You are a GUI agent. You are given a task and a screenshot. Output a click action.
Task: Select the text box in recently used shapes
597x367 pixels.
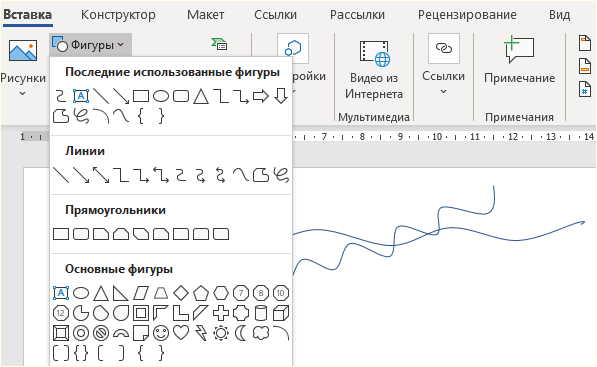pyautogui.click(x=81, y=96)
